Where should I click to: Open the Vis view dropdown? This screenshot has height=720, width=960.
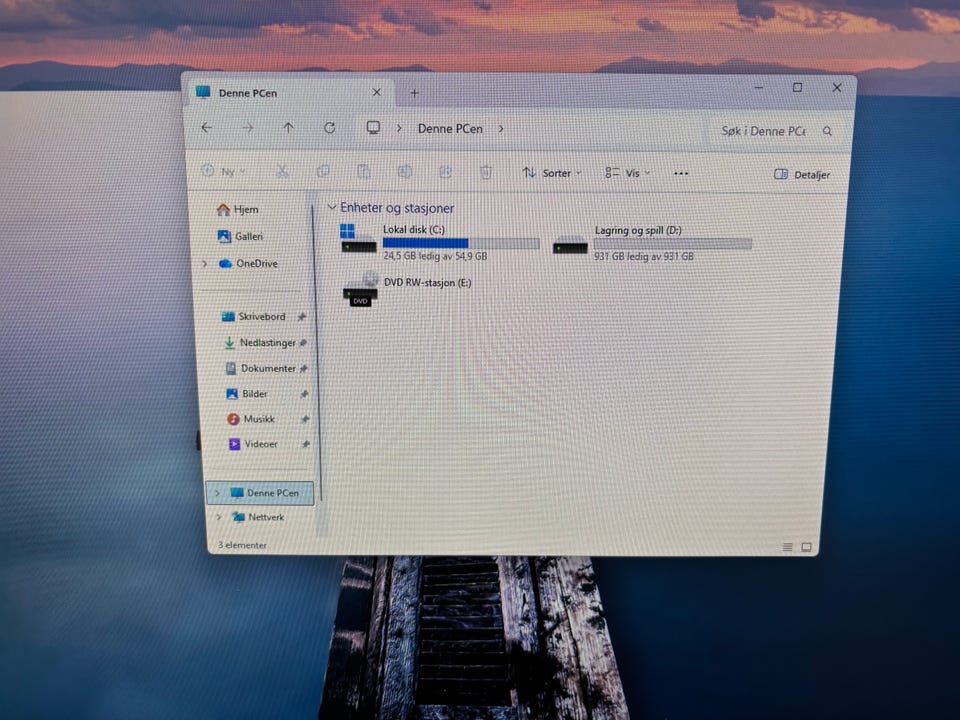click(628, 173)
